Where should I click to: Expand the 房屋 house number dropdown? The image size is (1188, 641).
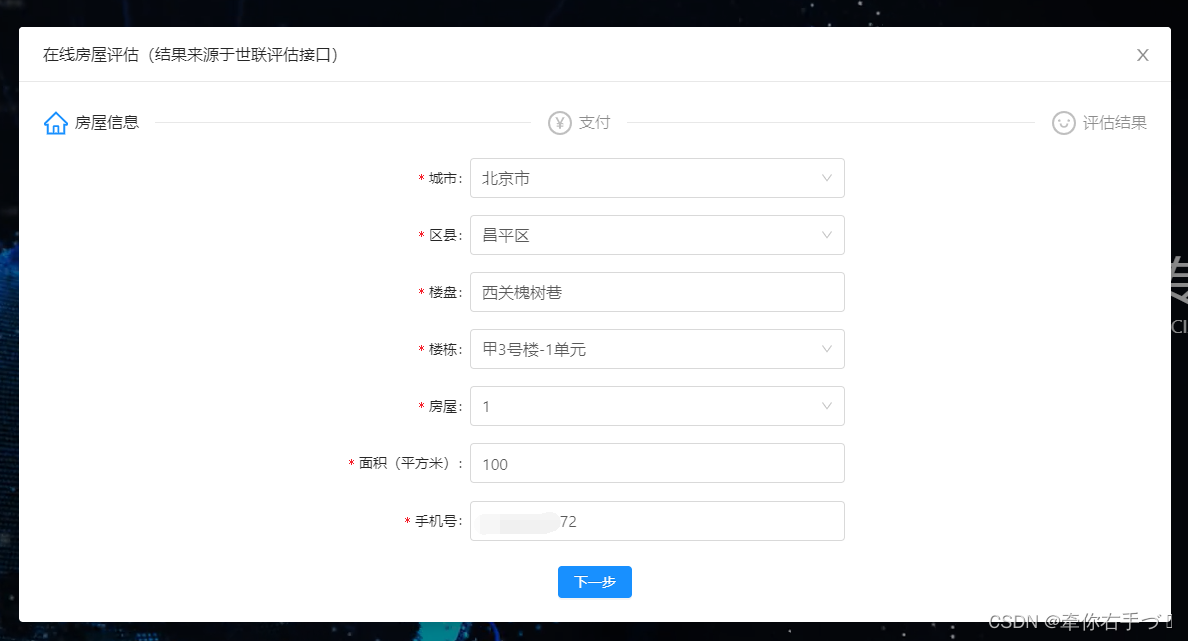(x=826, y=406)
